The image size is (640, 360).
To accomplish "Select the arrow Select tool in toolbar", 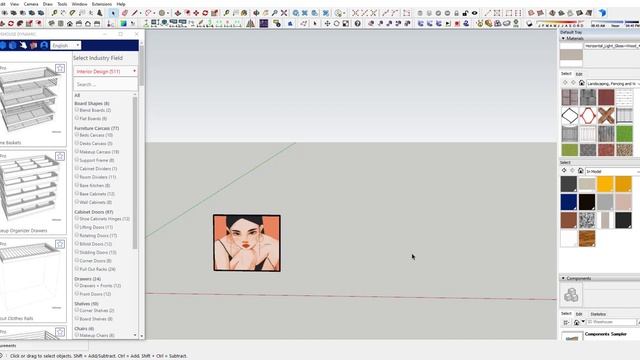I will tap(113, 13).
